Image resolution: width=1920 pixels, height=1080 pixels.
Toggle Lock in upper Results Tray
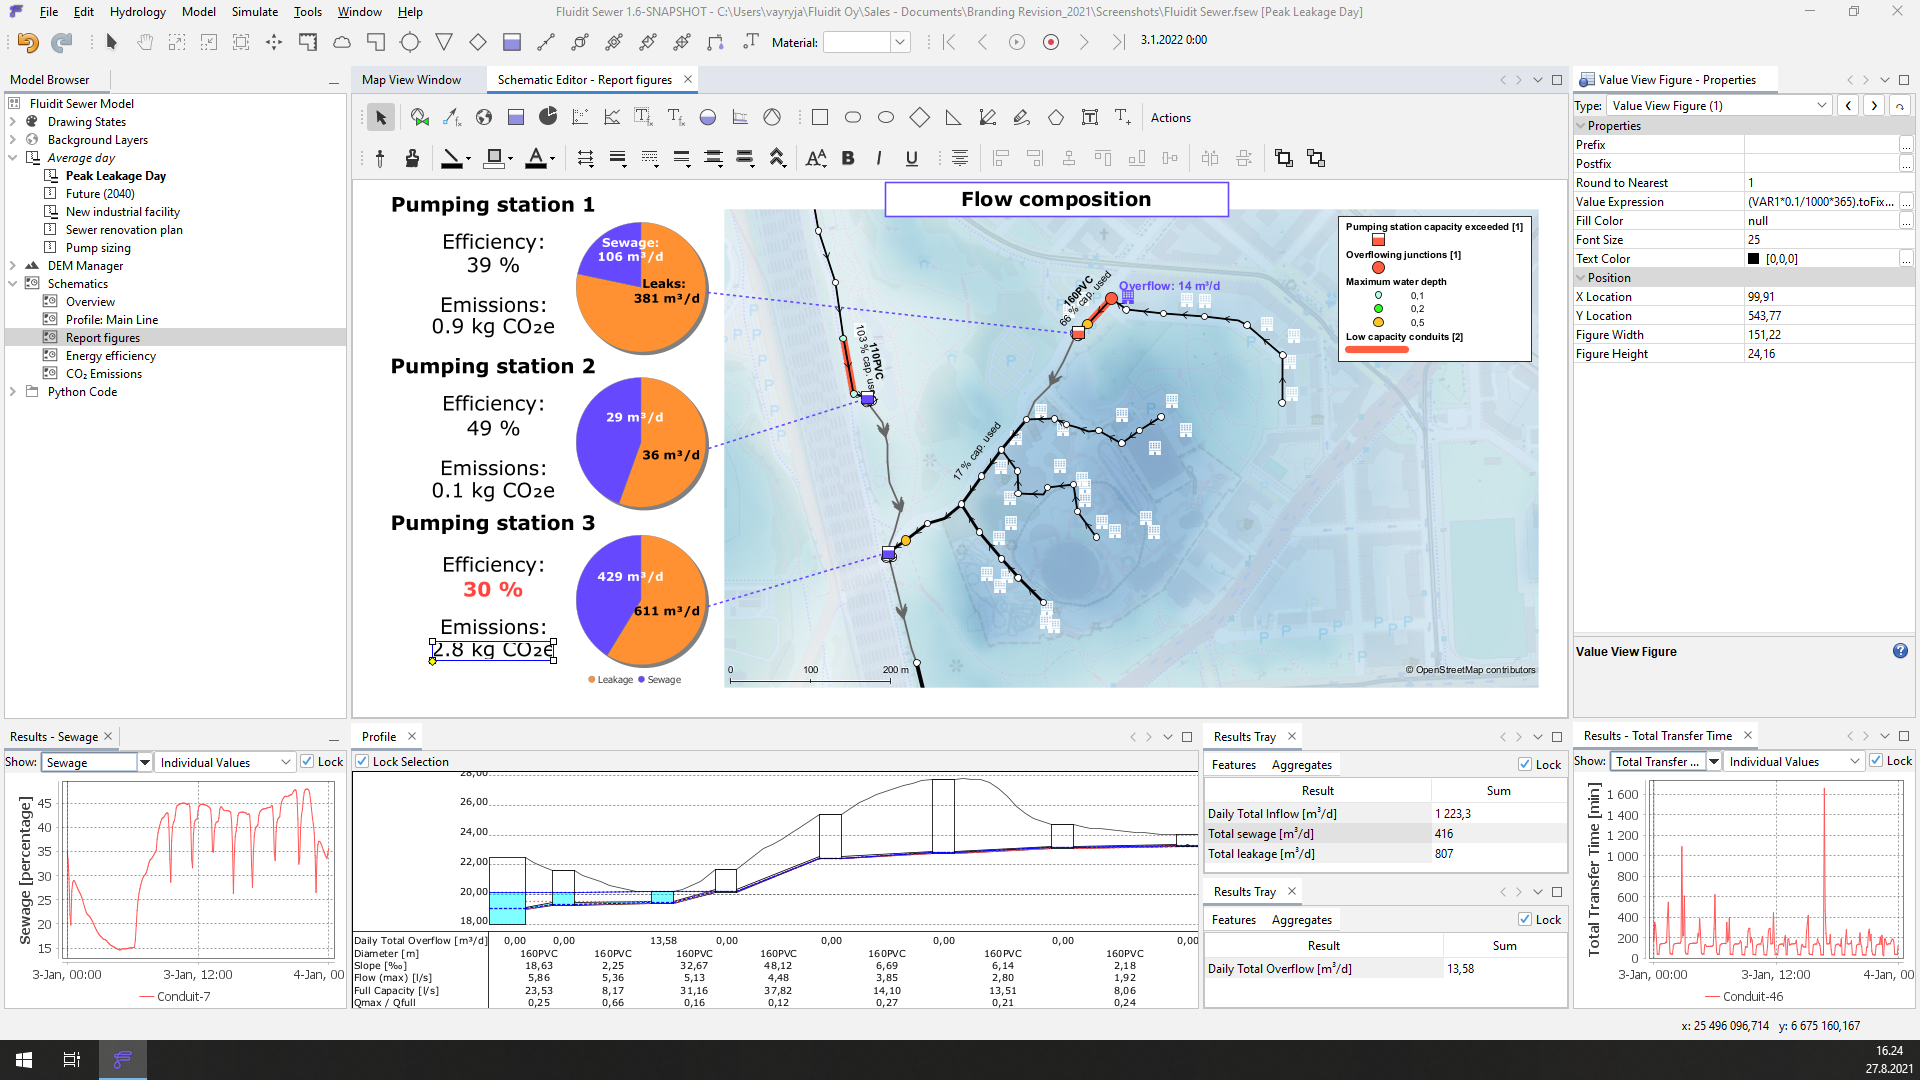[x=1525, y=765]
